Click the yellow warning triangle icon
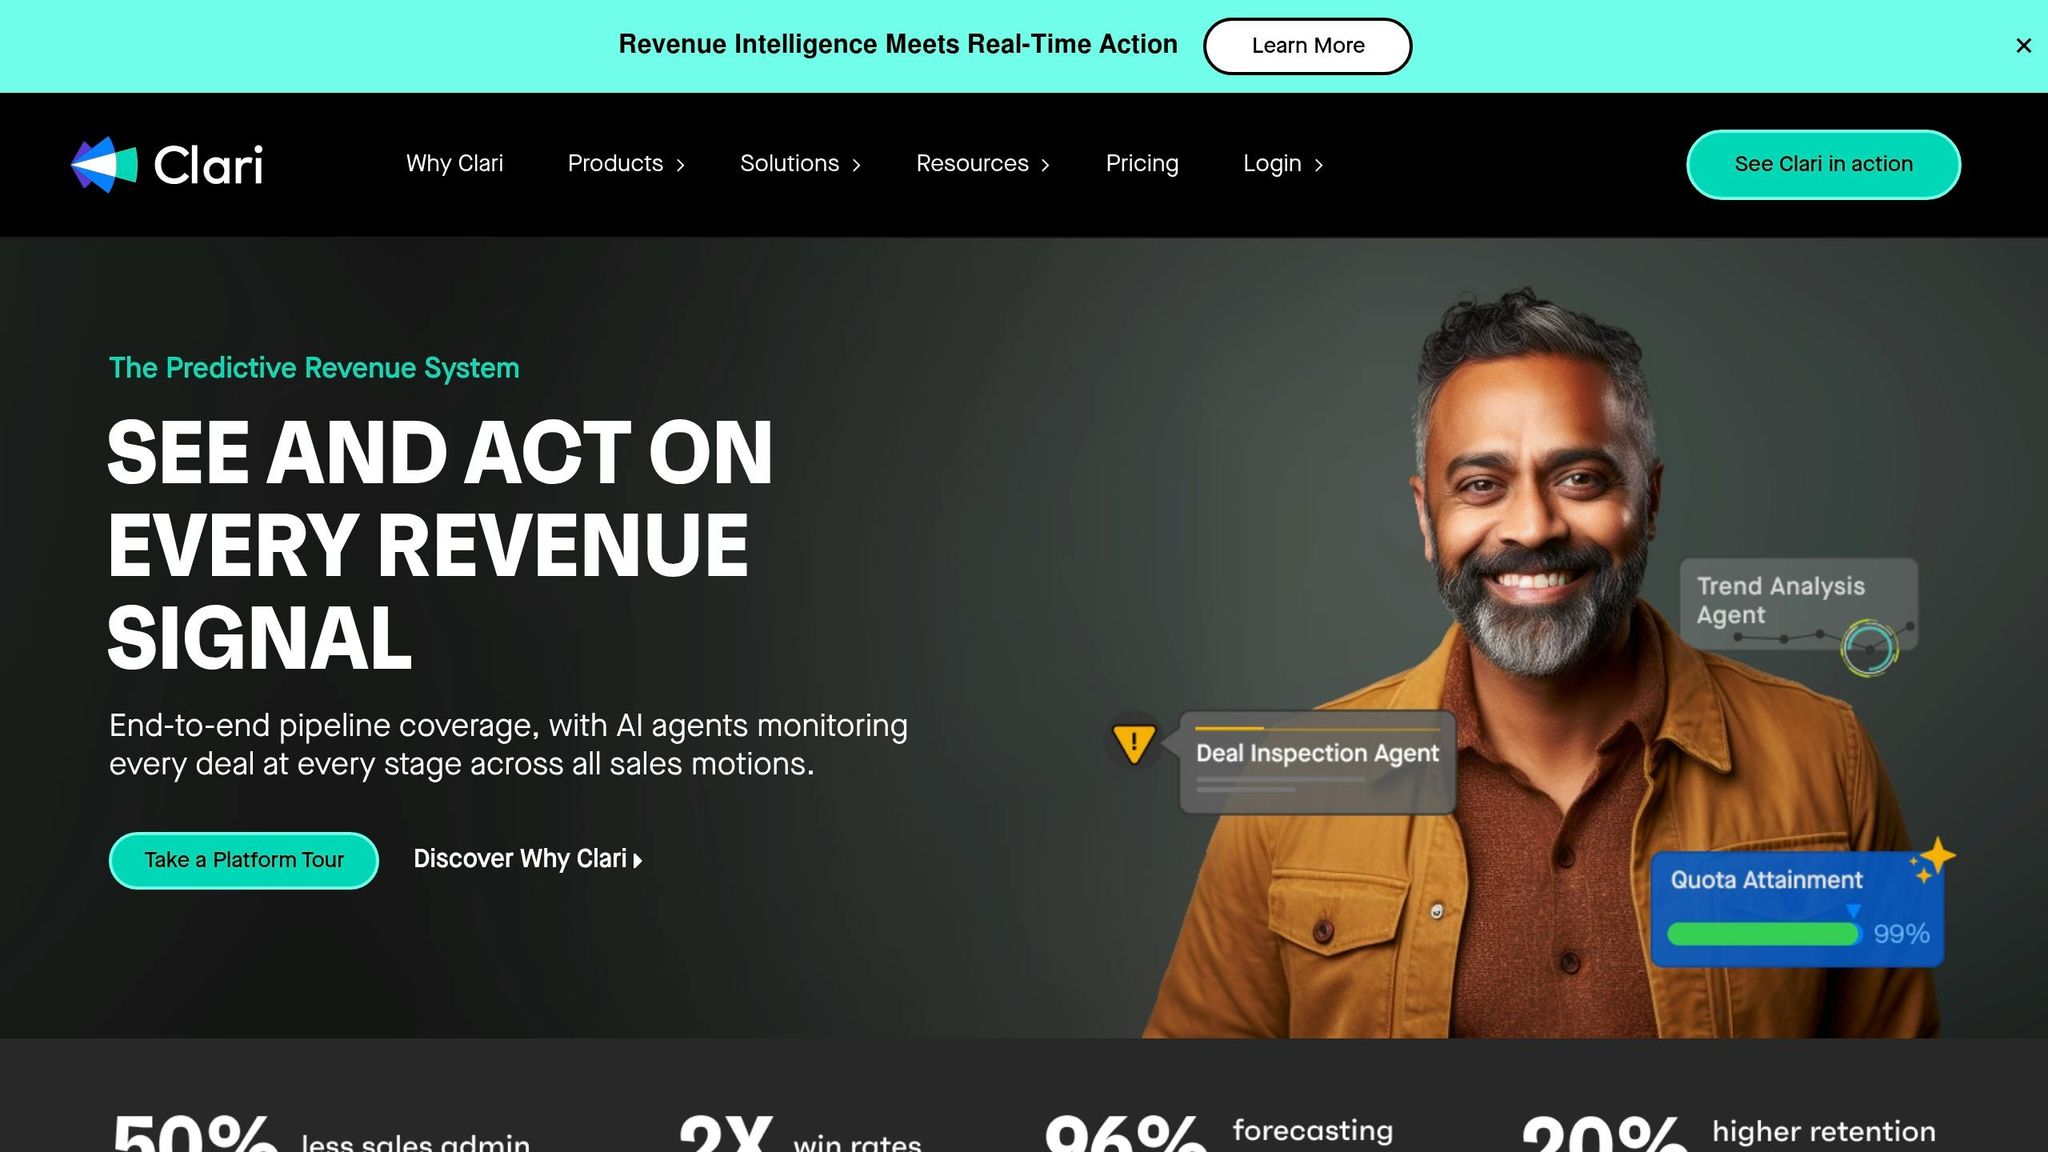The height and width of the screenshot is (1152, 2048). (x=1134, y=743)
